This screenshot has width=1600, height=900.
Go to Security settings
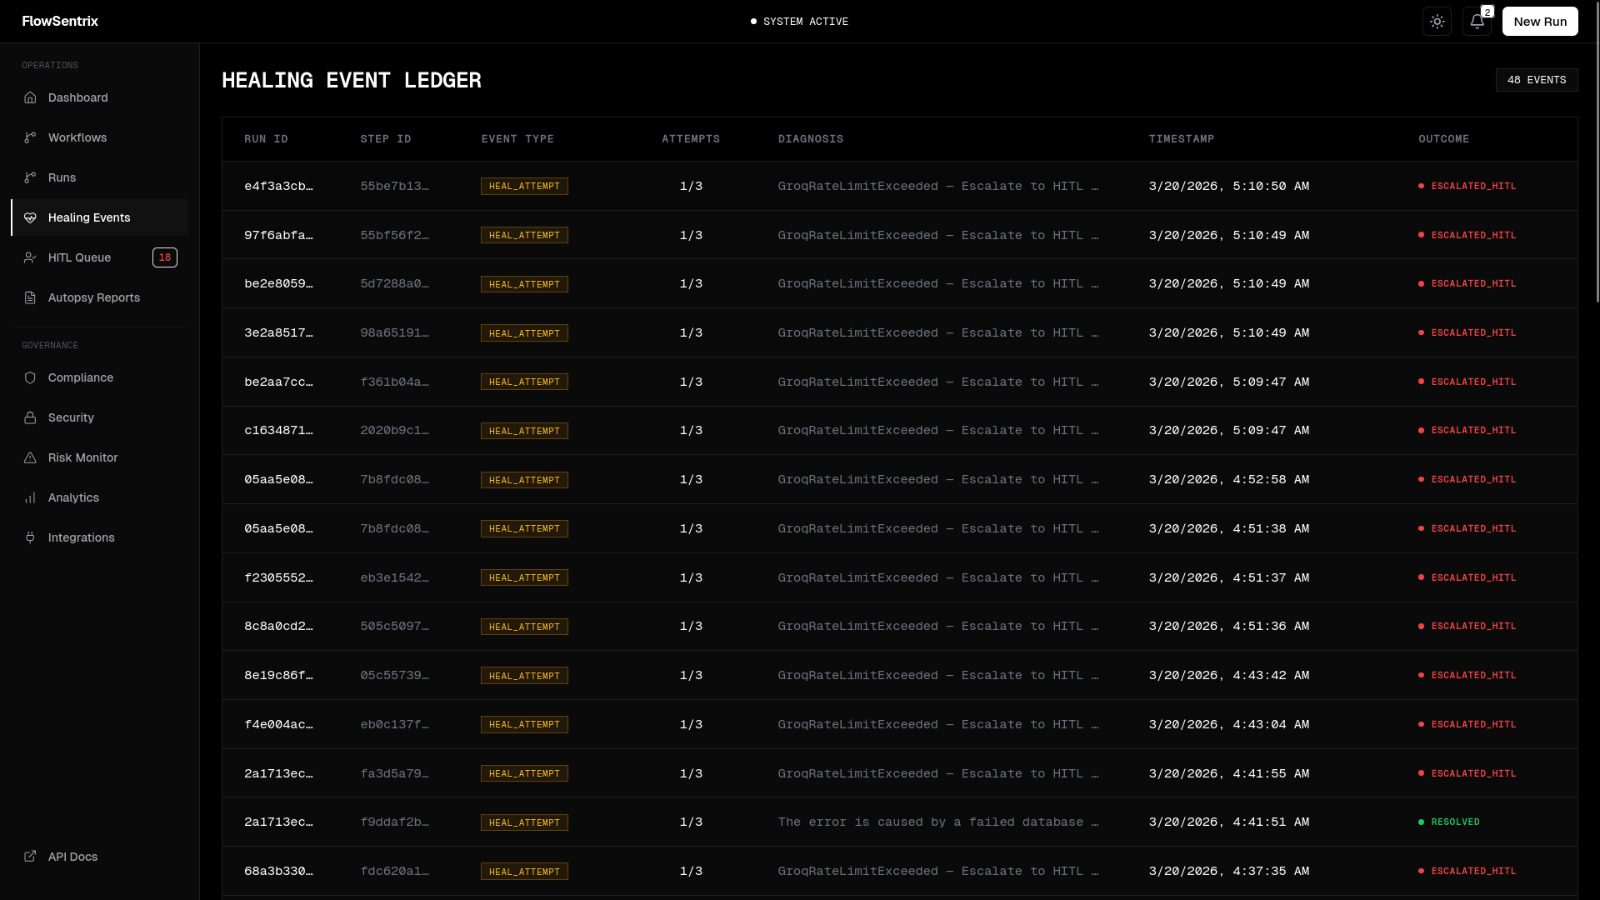[99, 418]
